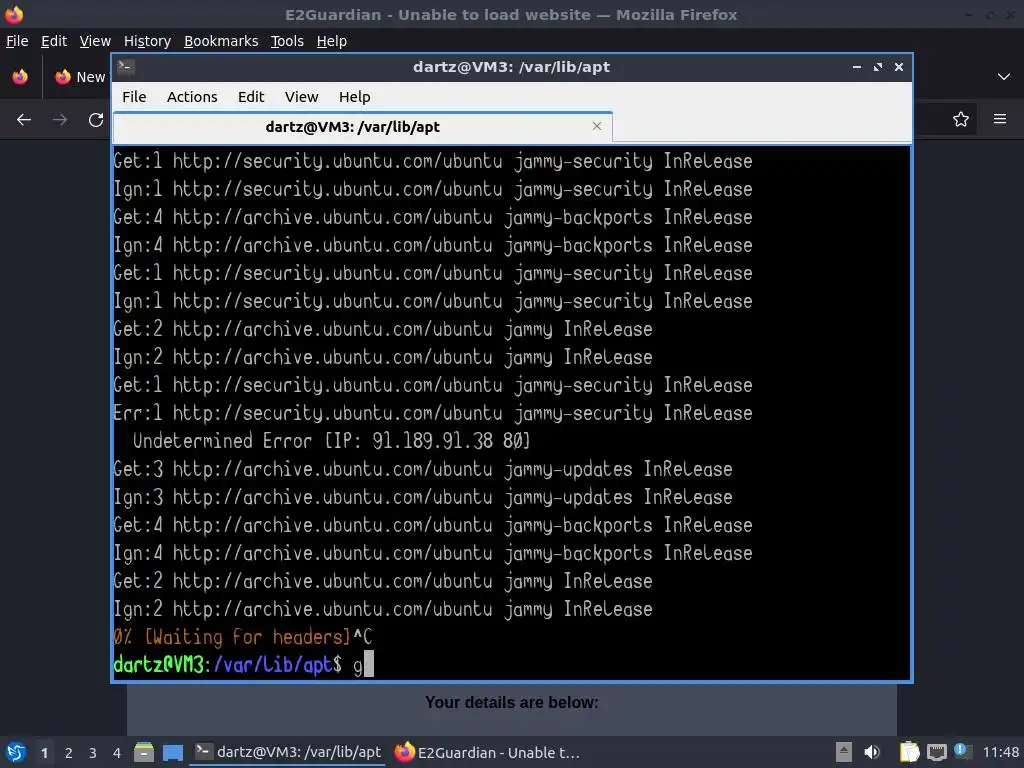Close the terminal window

899,67
